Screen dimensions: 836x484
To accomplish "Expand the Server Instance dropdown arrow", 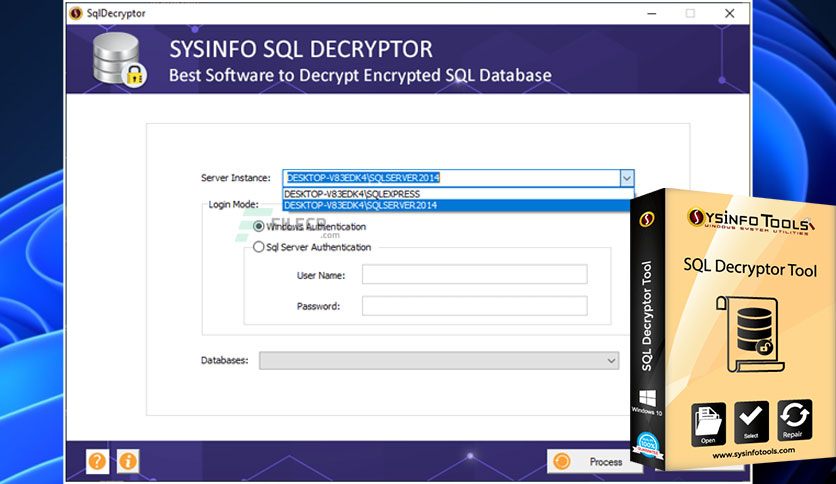I will pos(626,178).
